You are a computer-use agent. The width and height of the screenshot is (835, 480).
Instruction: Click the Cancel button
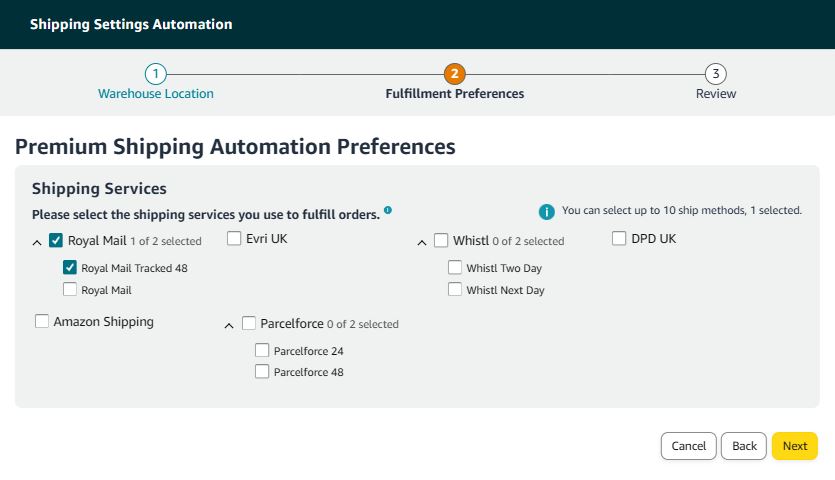pyautogui.click(x=689, y=446)
